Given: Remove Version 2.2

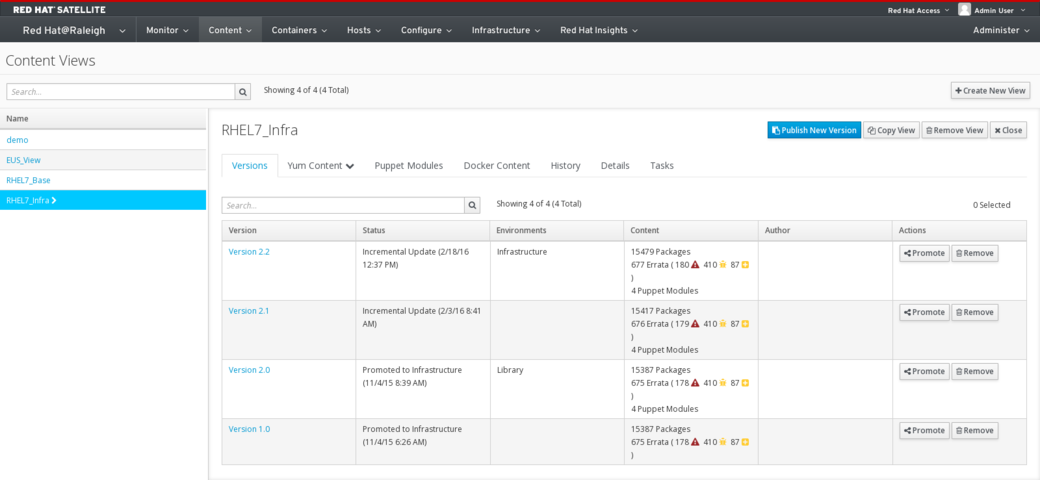Looking at the screenshot, I should point(974,253).
